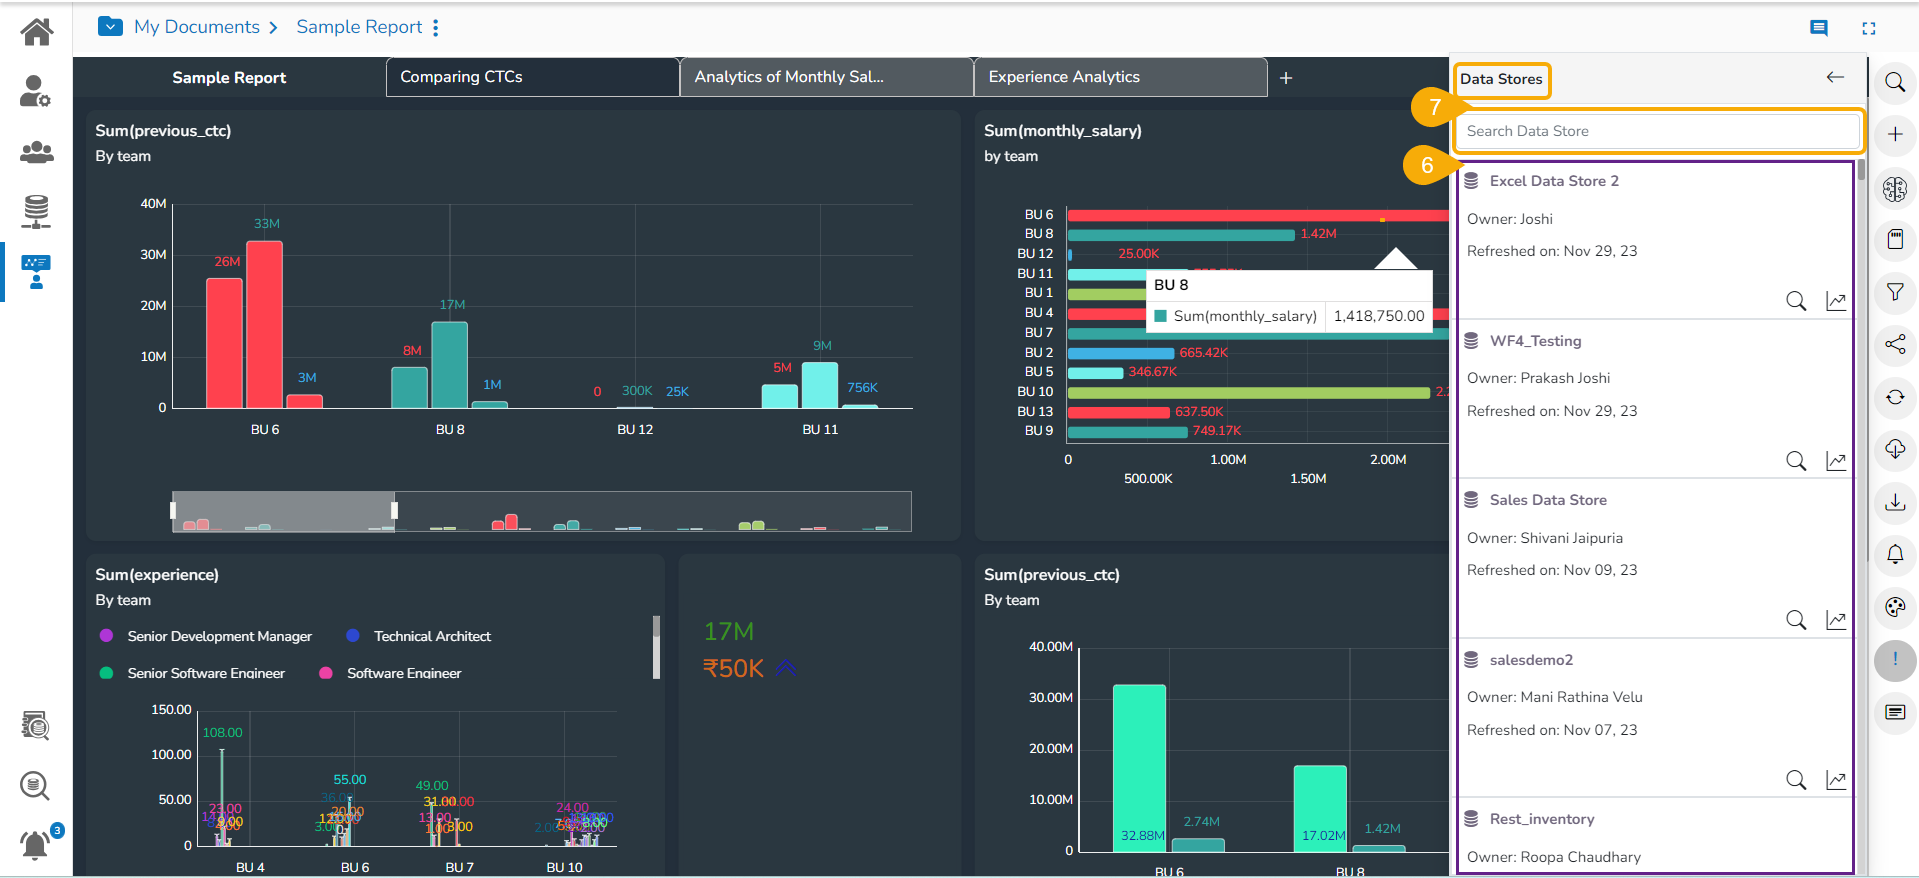Click the fullscreen icon at top right

(x=1868, y=29)
